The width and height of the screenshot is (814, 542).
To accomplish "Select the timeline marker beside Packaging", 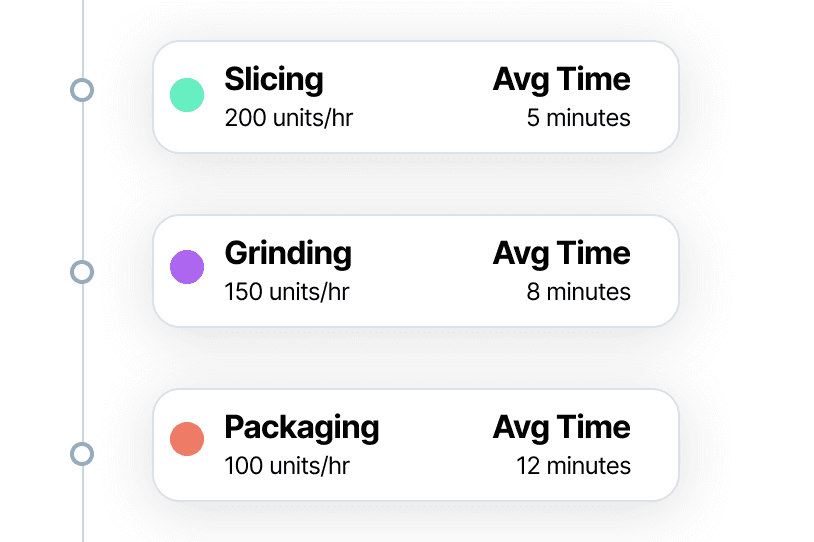I will (82, 454).
